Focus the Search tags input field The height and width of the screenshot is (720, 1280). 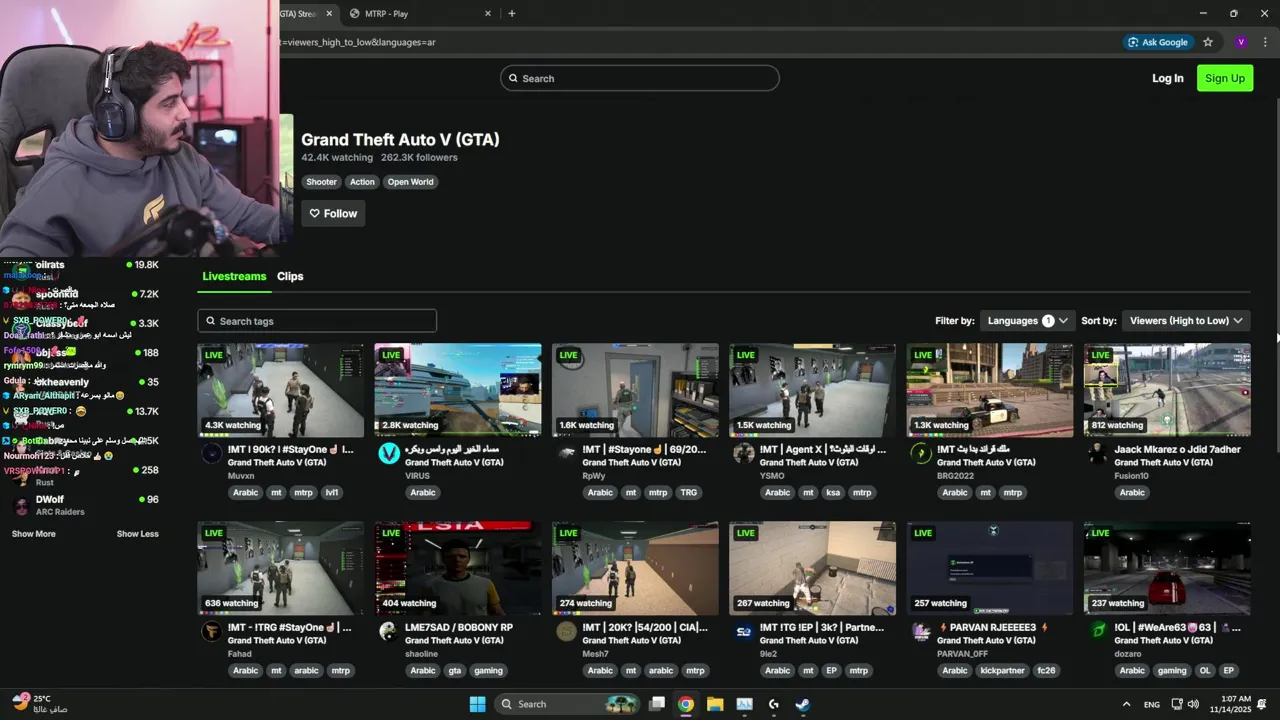[317, 321]
